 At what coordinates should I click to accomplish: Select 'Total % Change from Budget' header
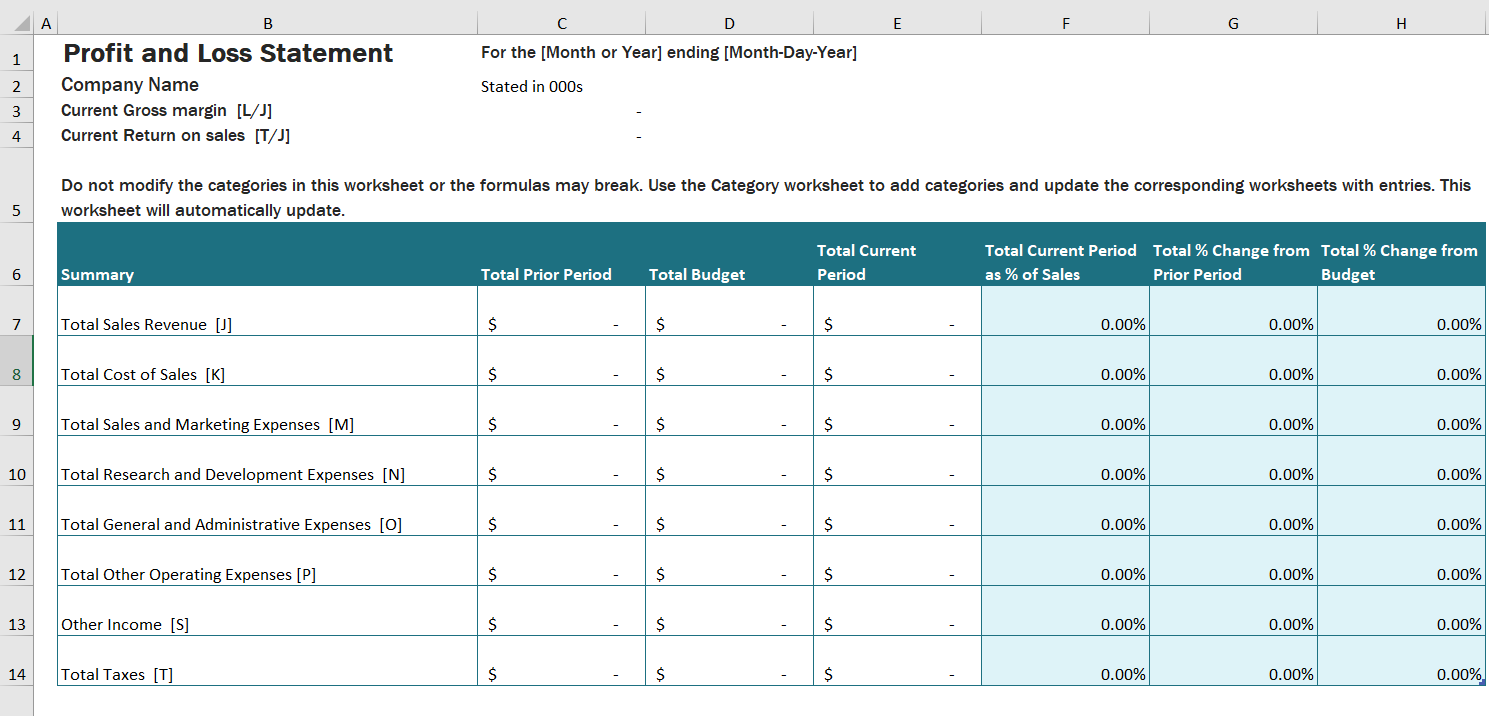click(x=1402, y=254)
